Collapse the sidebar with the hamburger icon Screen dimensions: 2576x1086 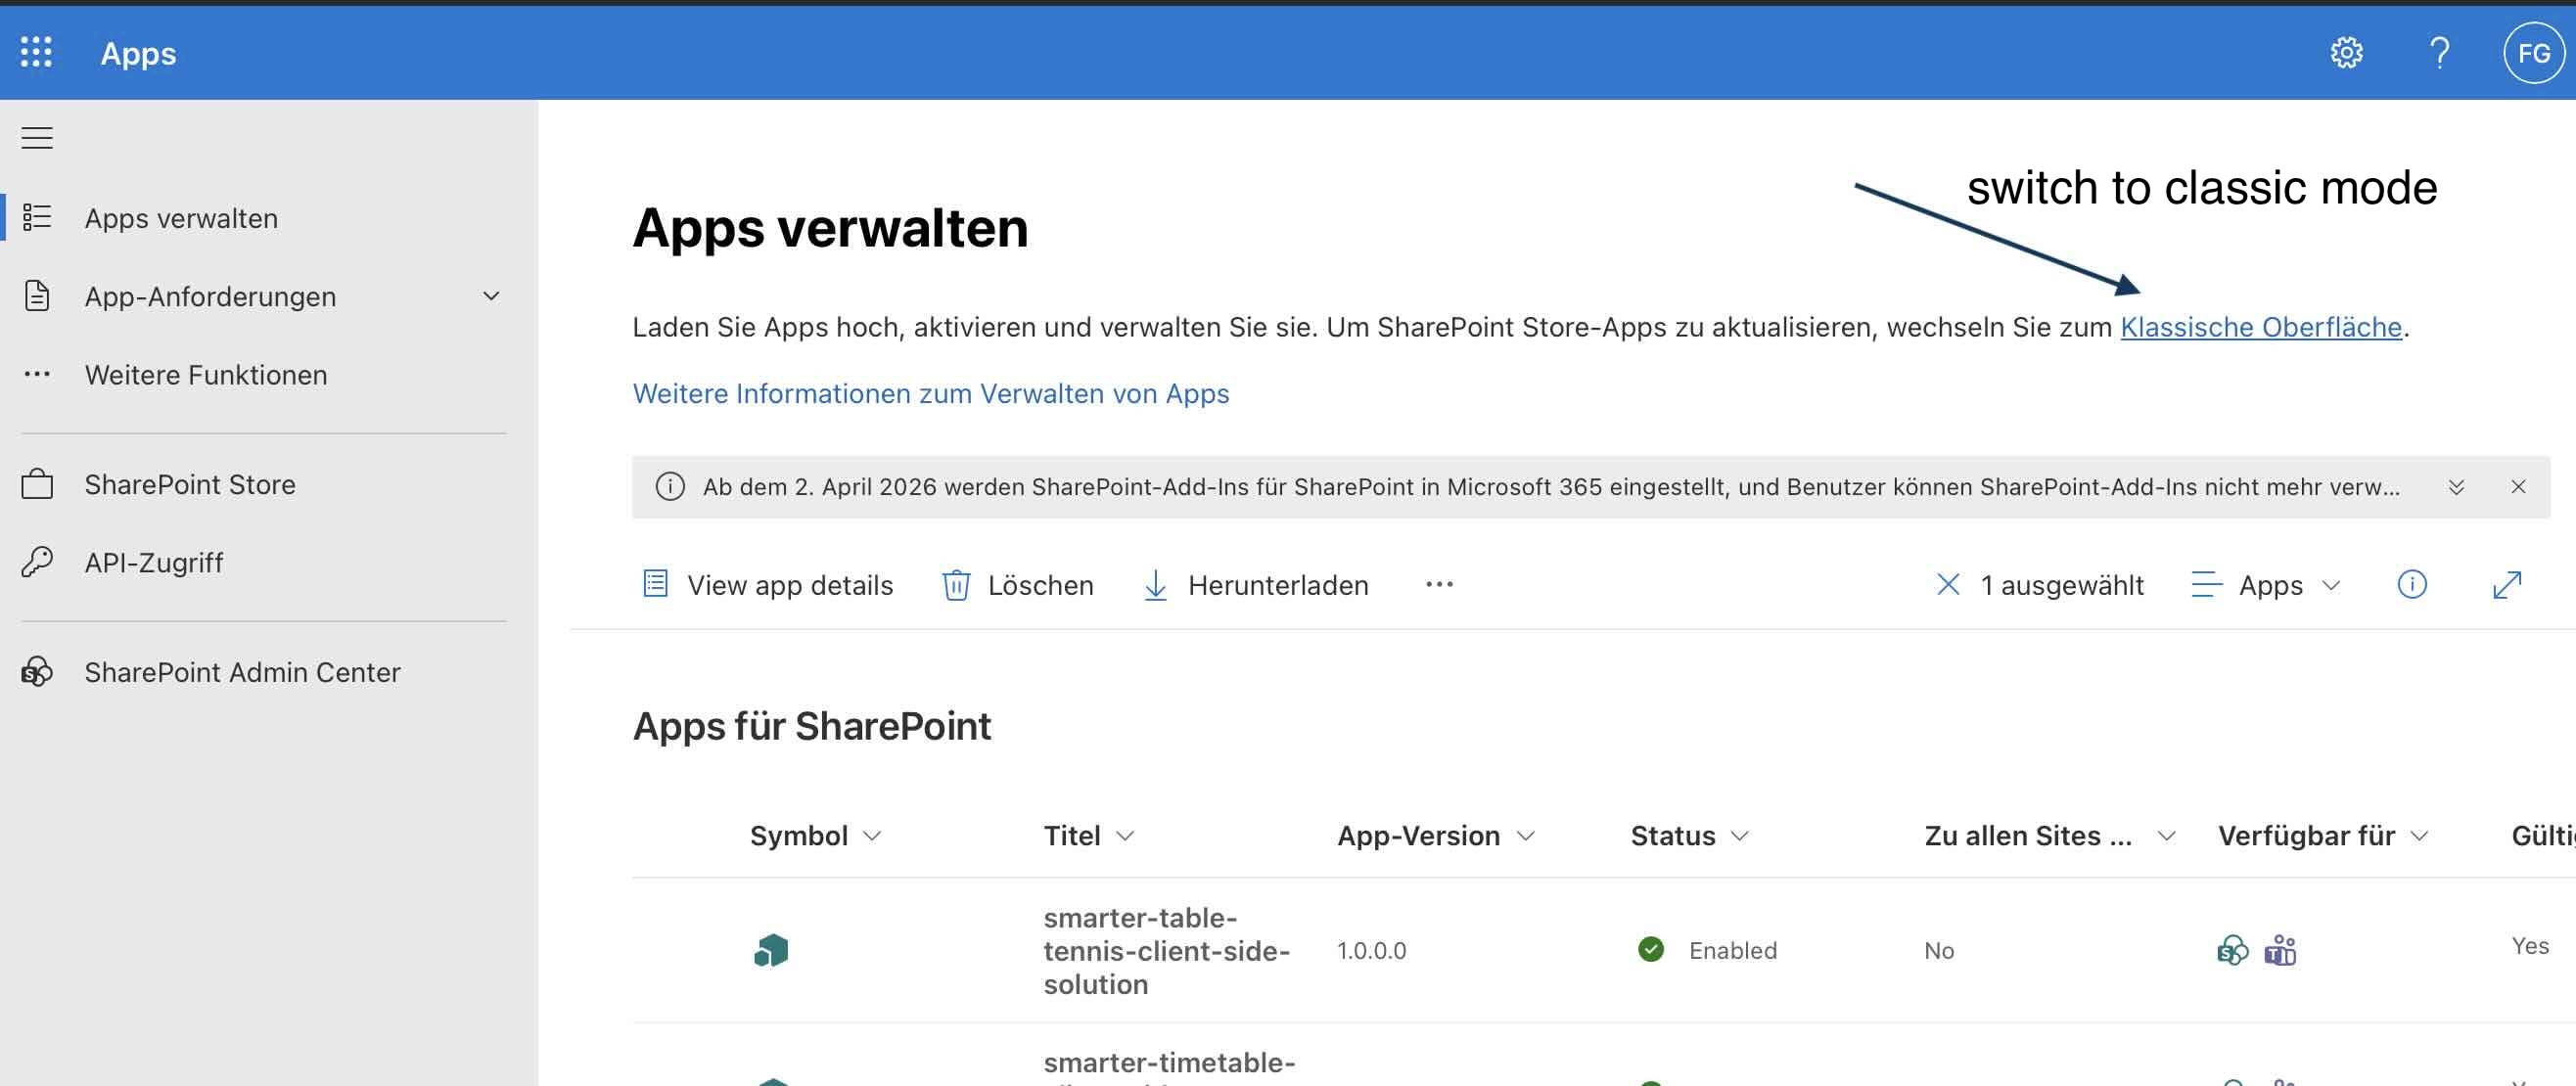[36, 138]
